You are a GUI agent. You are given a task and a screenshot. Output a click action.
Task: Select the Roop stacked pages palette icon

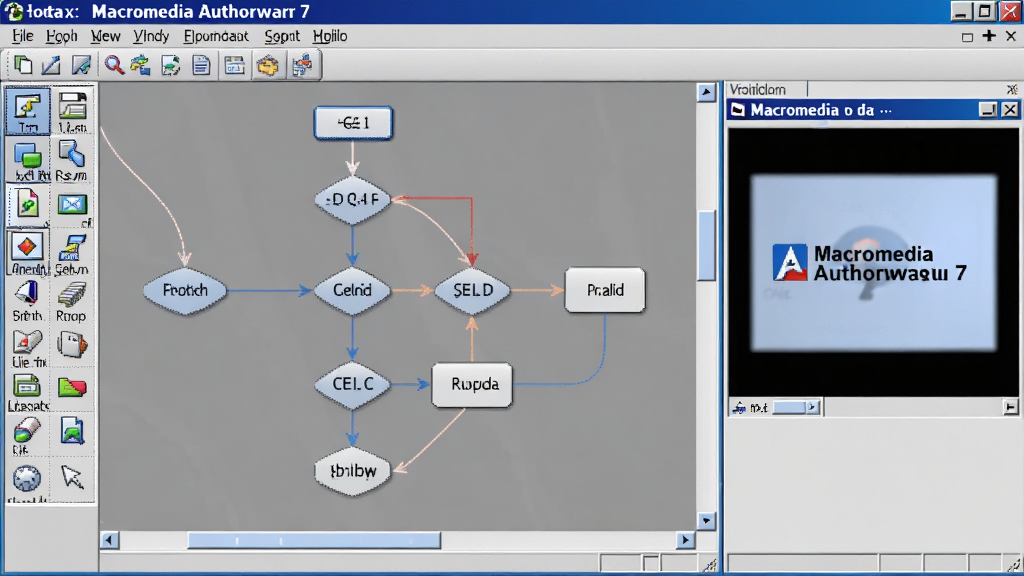(x=71, y=300)
